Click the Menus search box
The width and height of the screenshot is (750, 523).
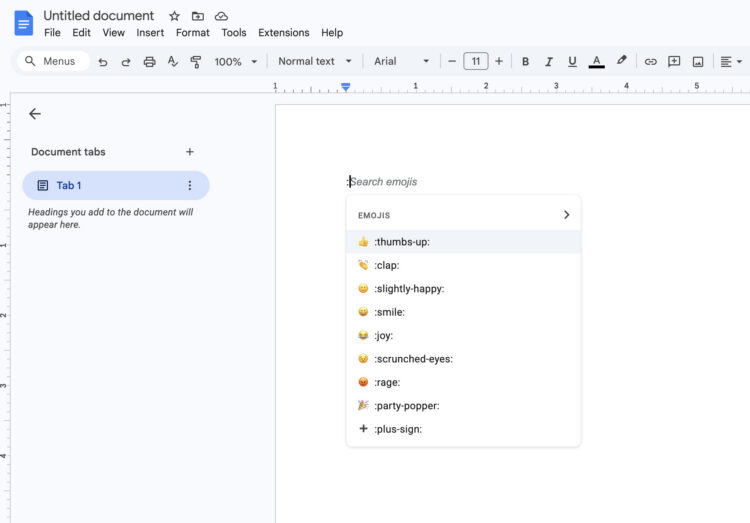tap(53, 61)
